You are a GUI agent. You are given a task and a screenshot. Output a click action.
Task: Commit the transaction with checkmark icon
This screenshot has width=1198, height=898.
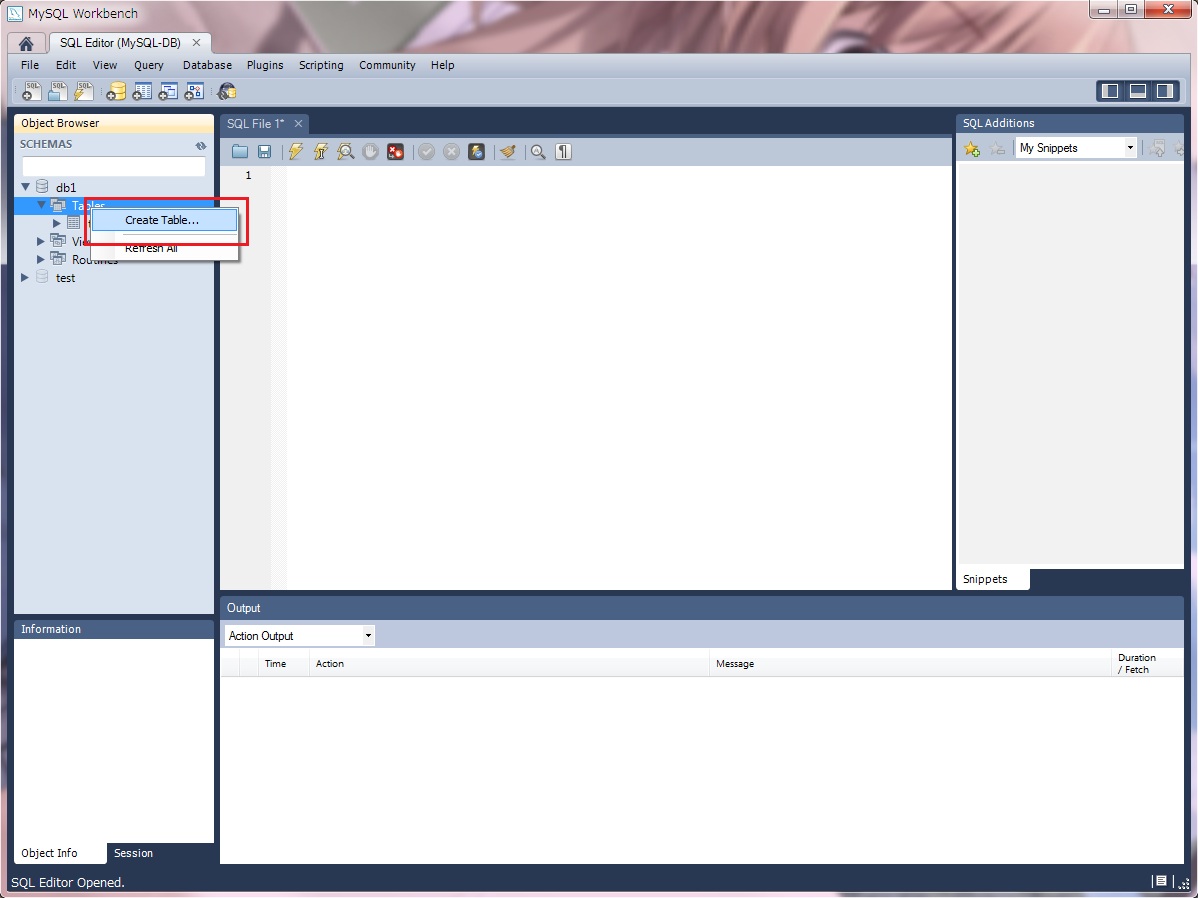click(x=426, y=151)
